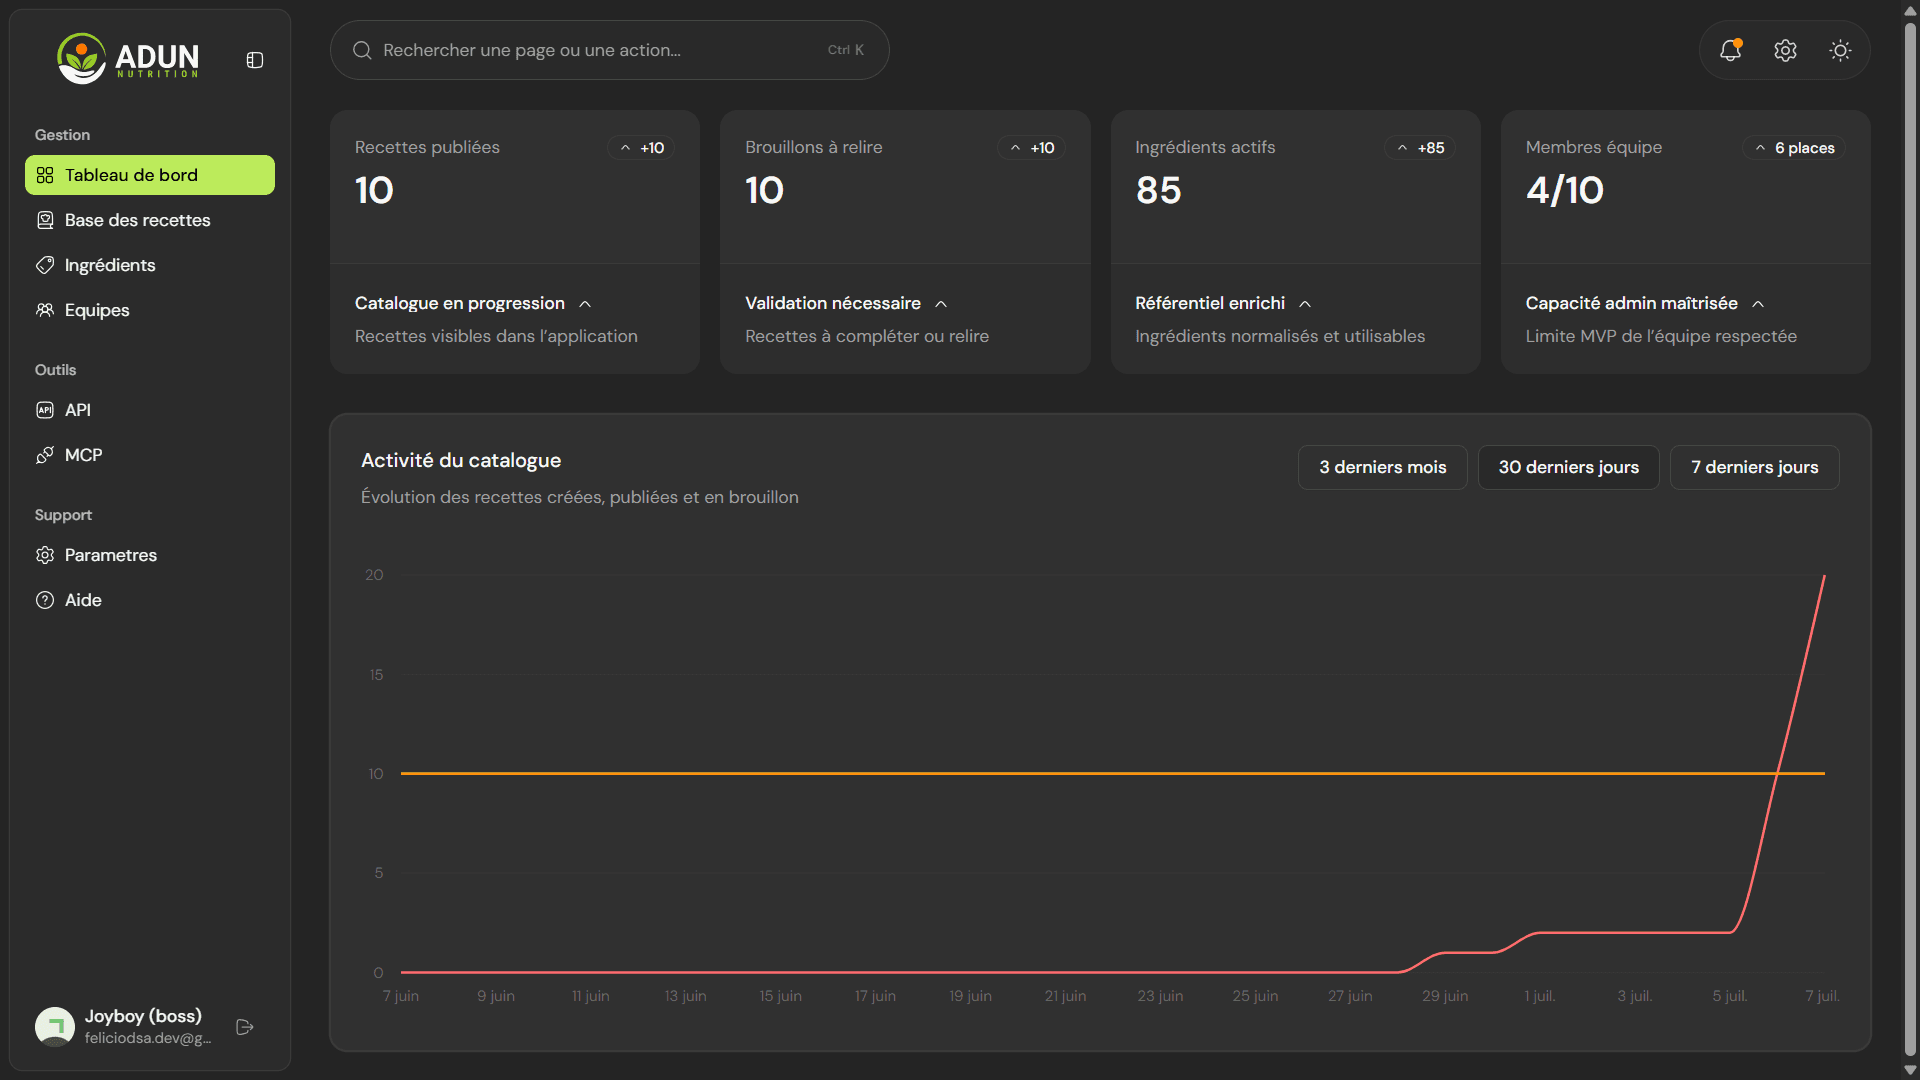Viewport: 1920px width, 1080px height.
Task: Click the trend arrow beside Référentiel enrichi
Action: [x=1305, y=304]
